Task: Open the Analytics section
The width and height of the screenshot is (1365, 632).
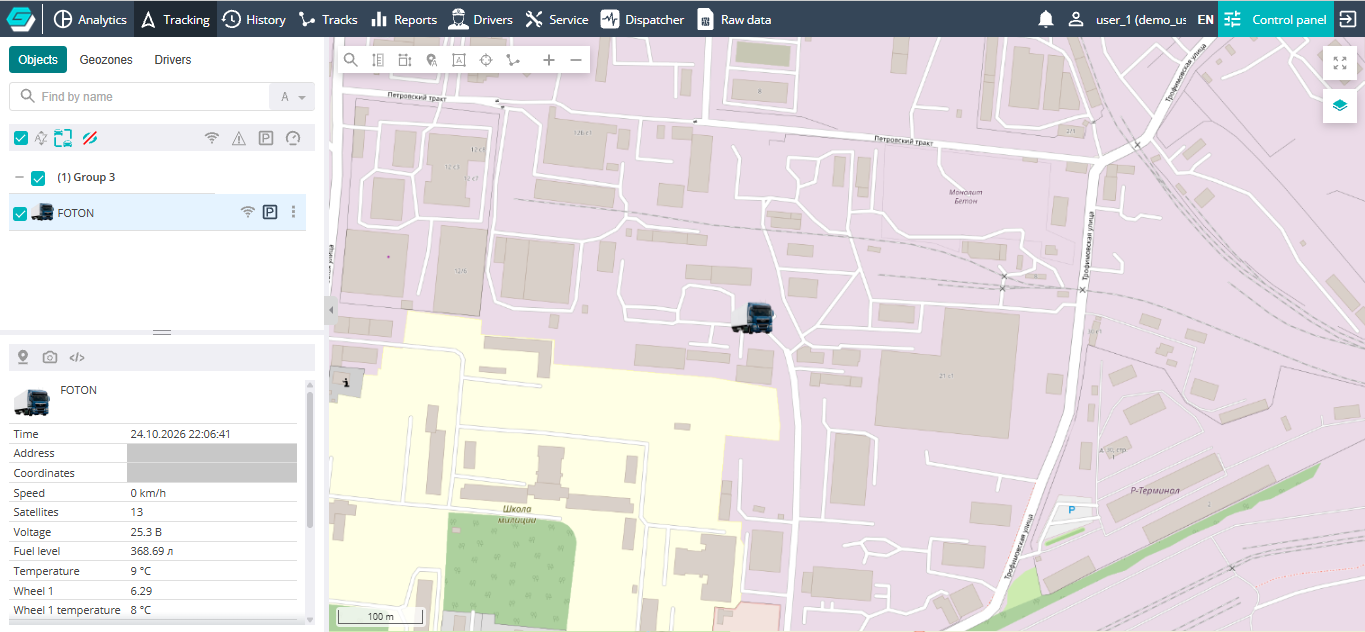Action: coord(91,19)
